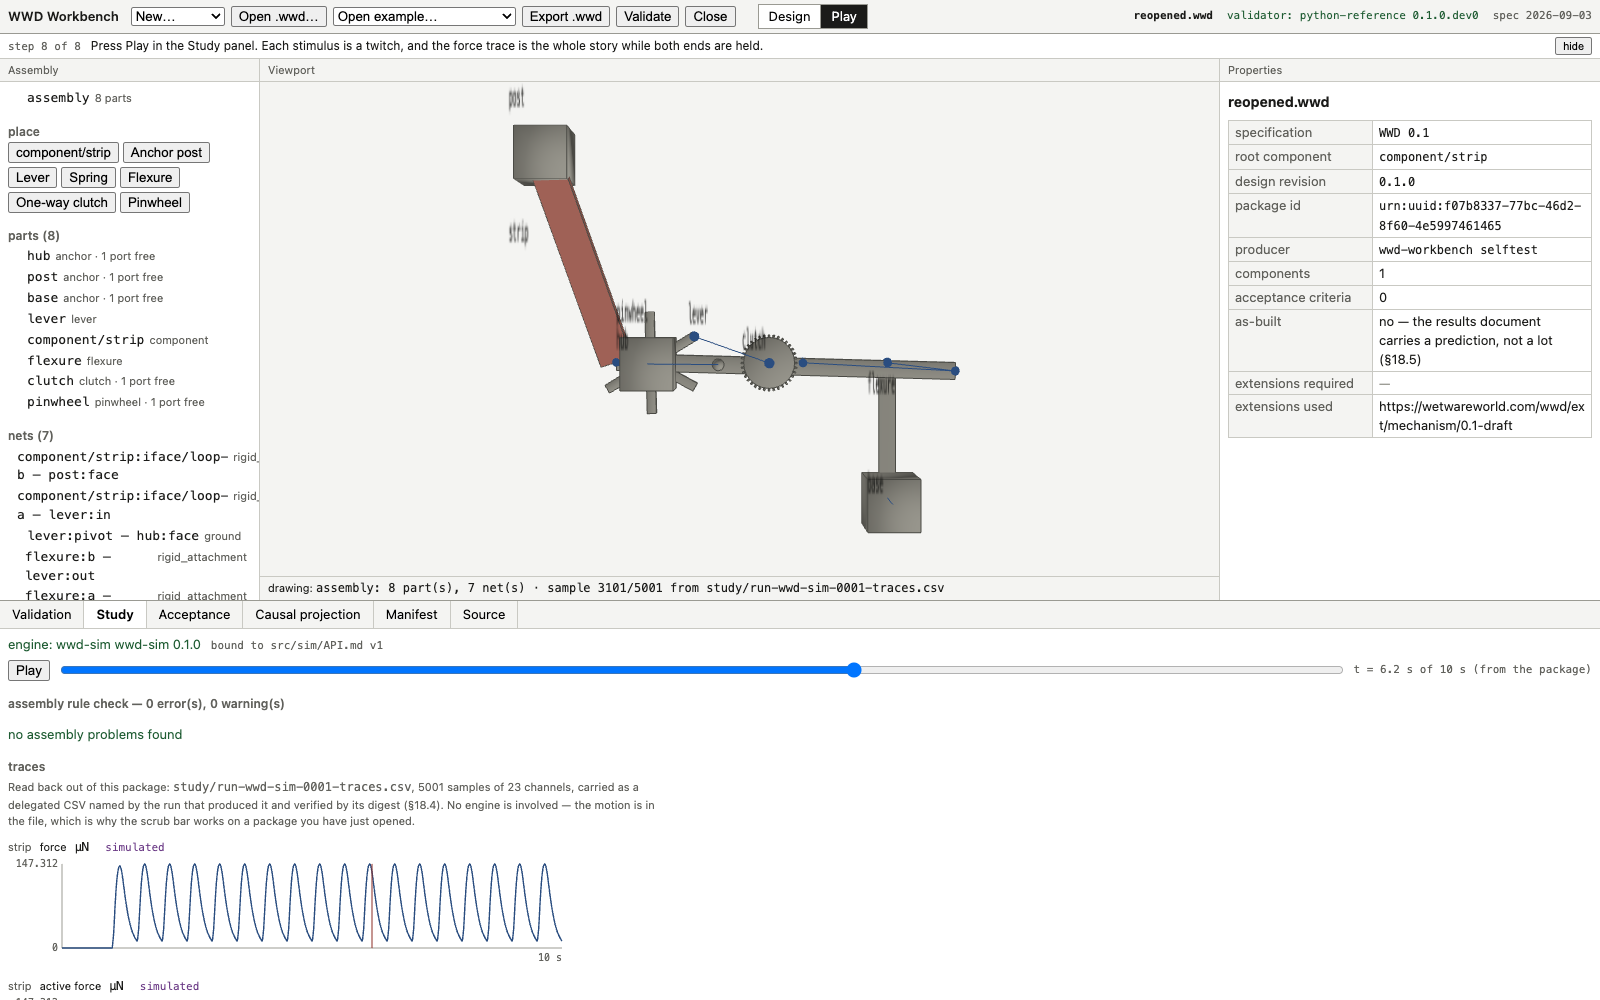Click the post block in viewport

pos(543,154)
